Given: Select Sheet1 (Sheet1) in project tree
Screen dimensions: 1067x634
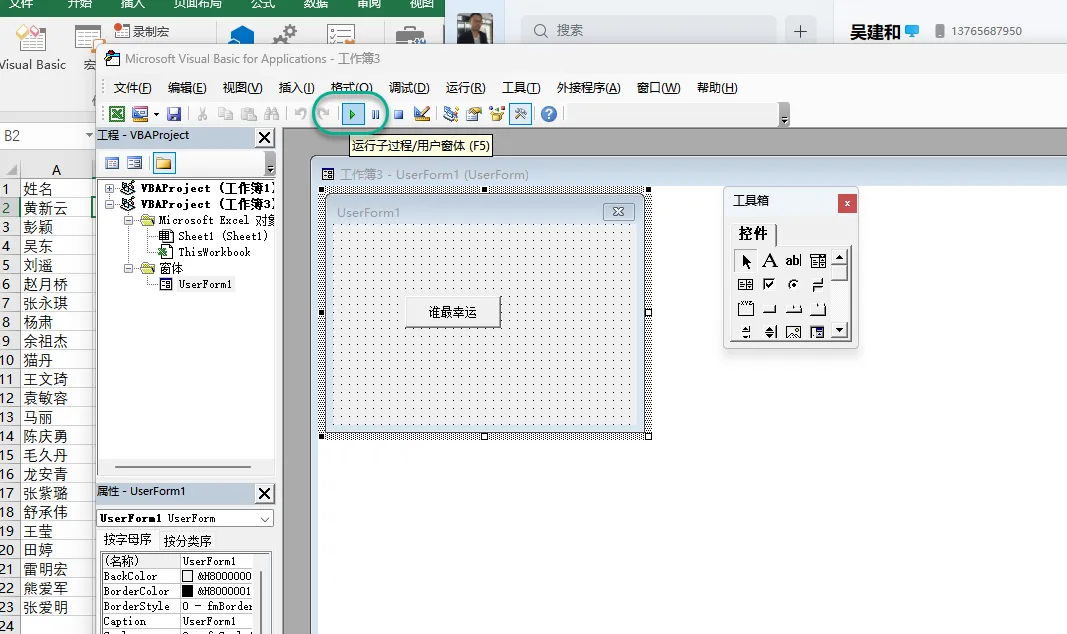Looking at the screenshot, I should pyautogui.click(x=223, y=236).
